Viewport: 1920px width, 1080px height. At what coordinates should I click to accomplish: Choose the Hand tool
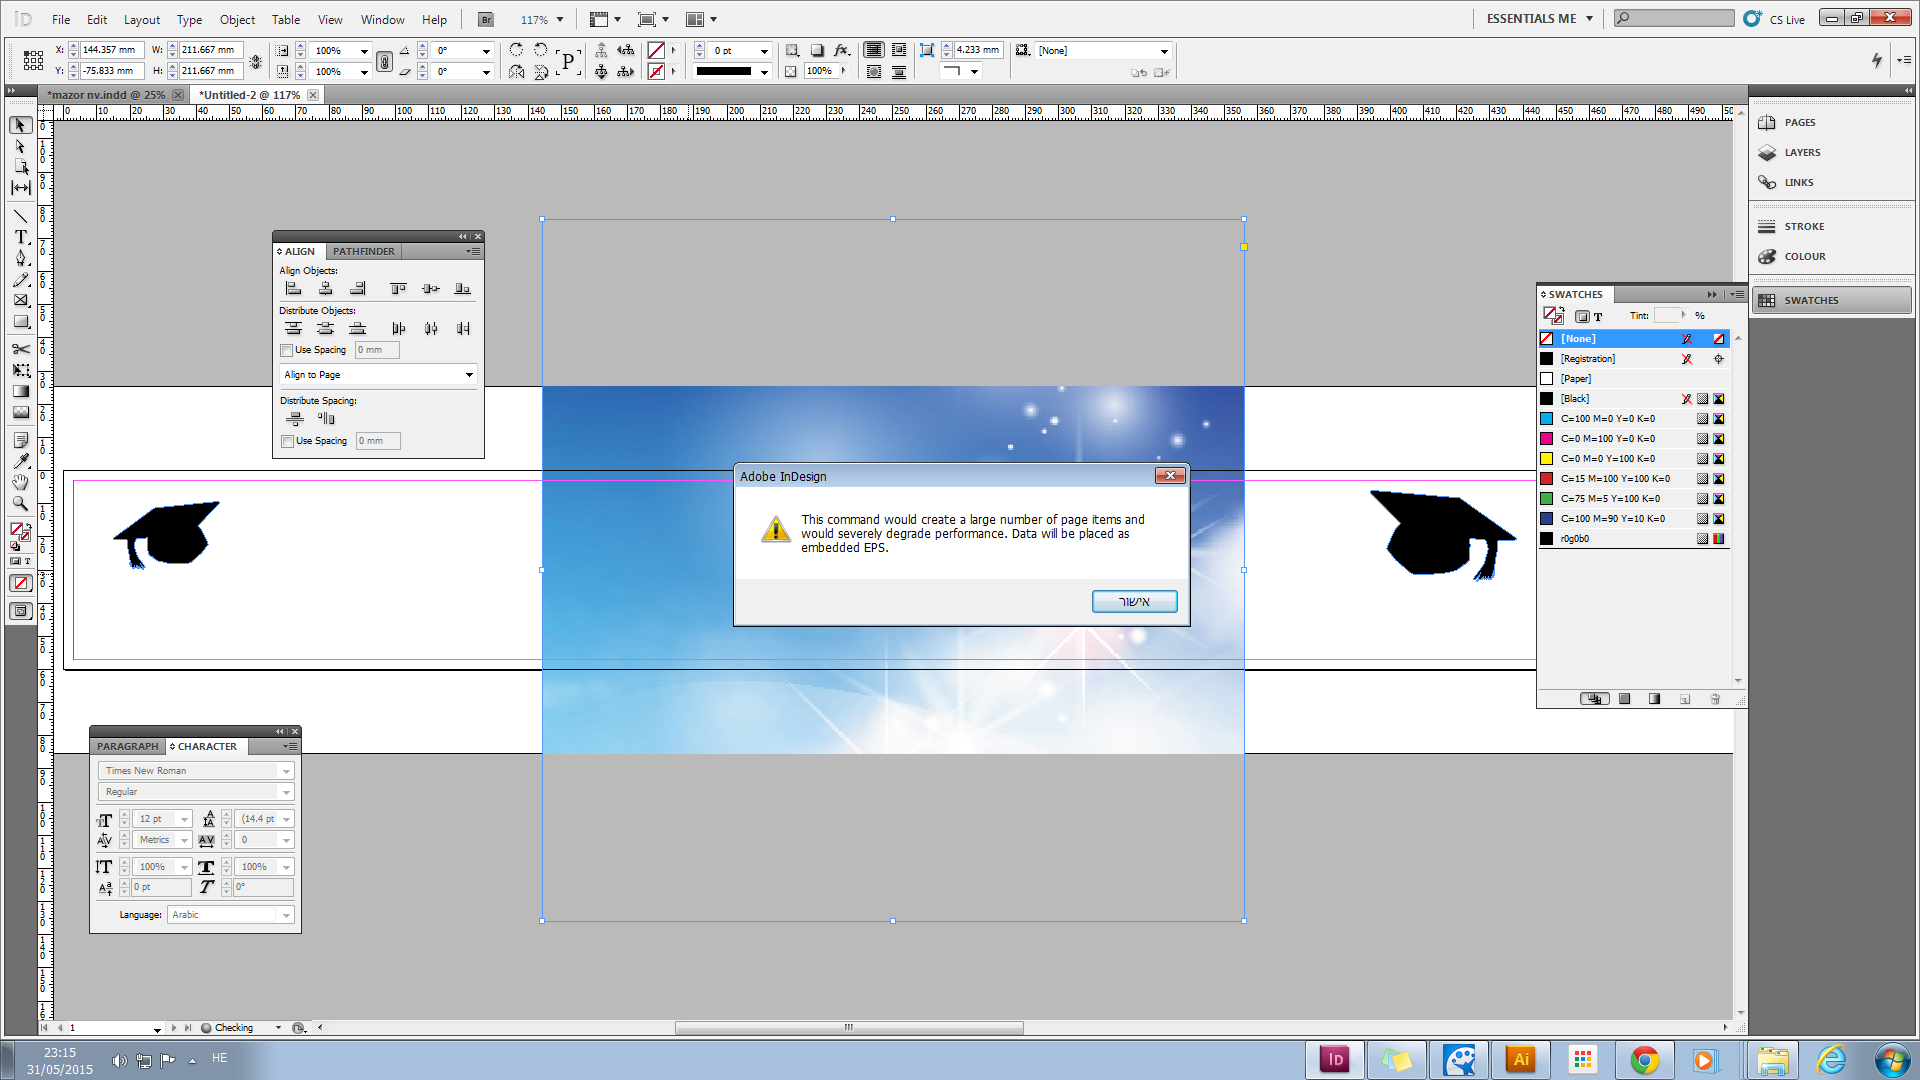pyautogui.click(x=20, y=483)
